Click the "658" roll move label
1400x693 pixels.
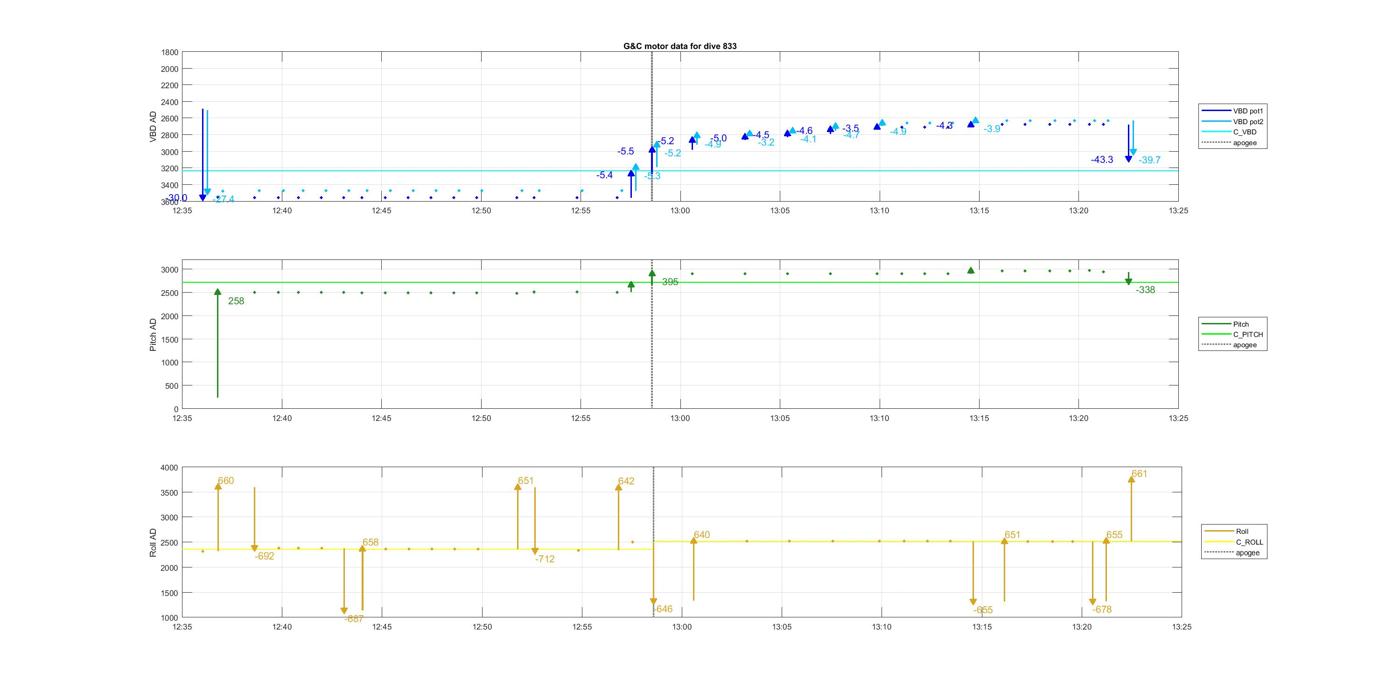[x=371, y=542]
